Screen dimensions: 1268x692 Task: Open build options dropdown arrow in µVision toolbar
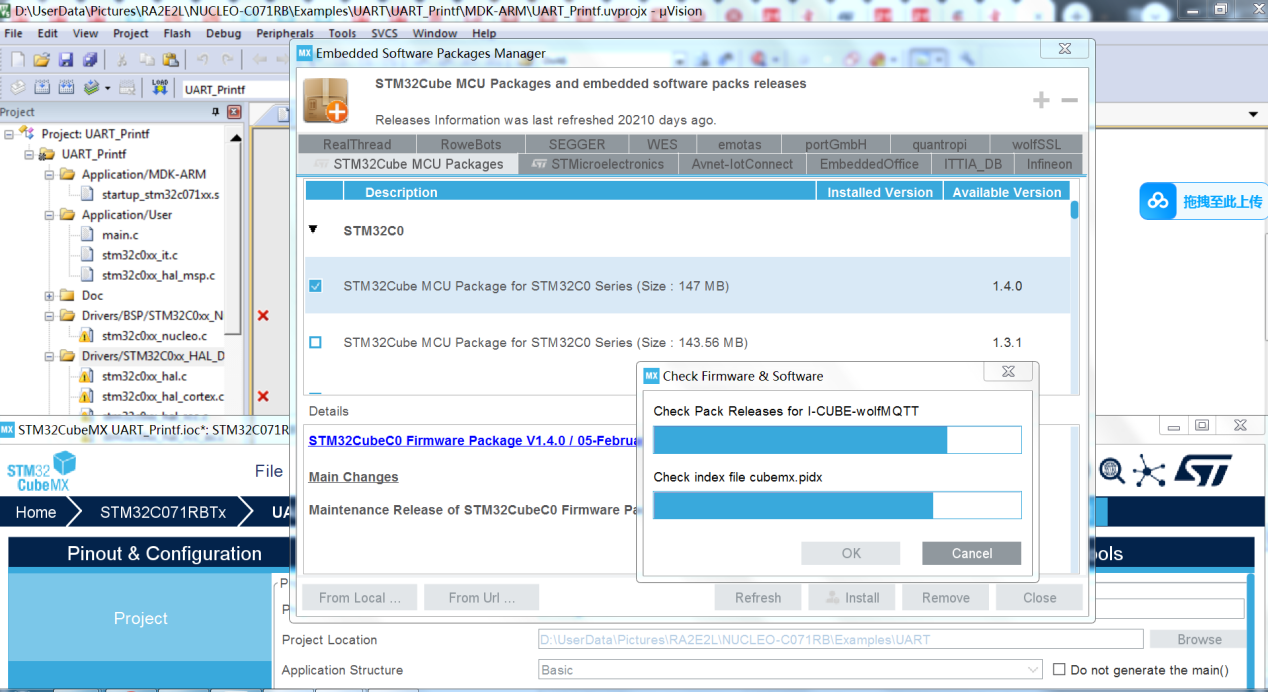pyautogui.click(x=108, y=88)
